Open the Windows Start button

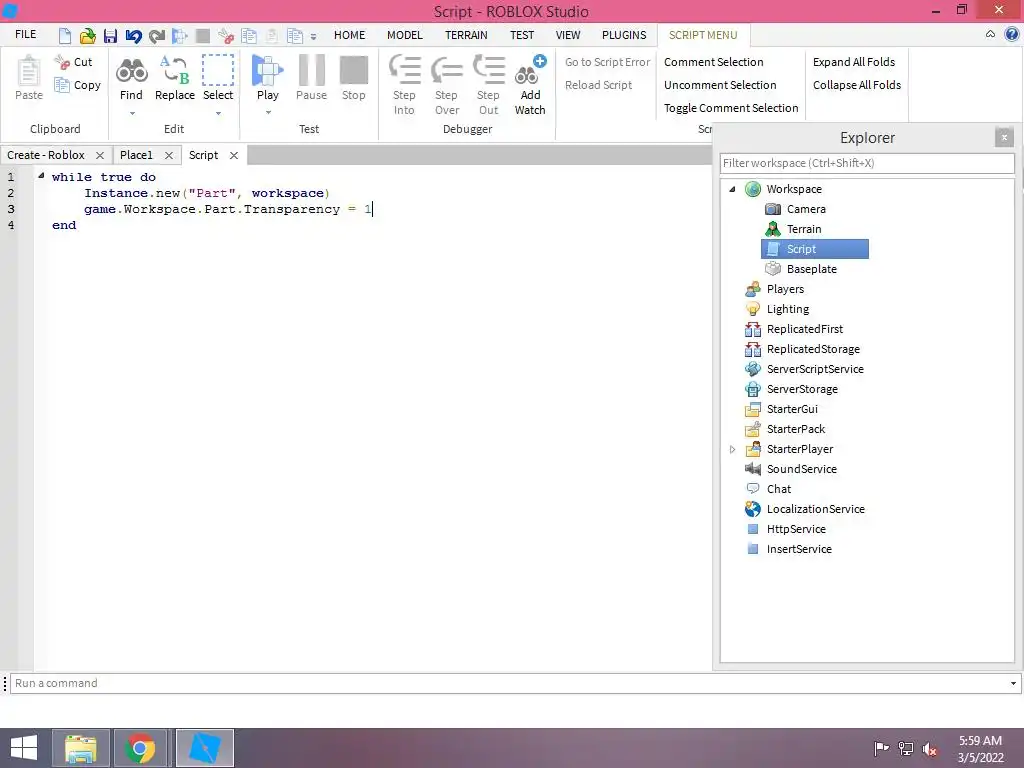tap(24, 748)
